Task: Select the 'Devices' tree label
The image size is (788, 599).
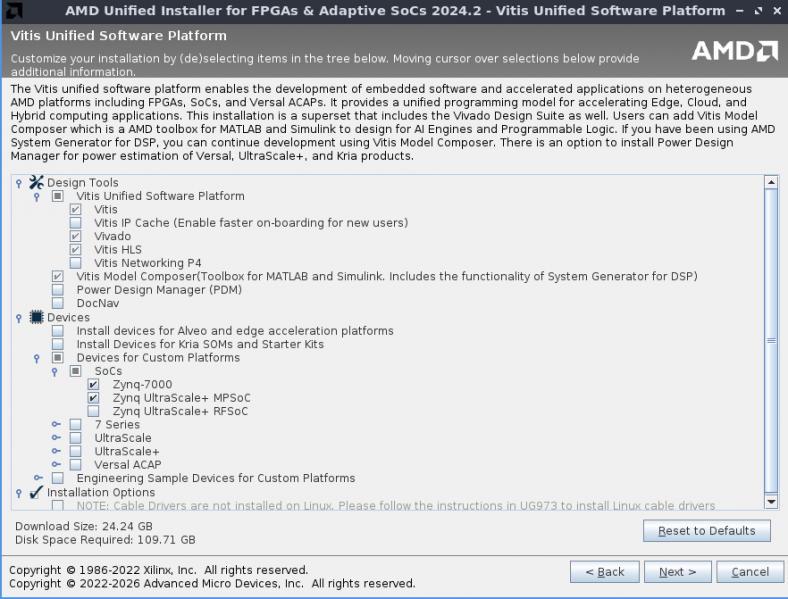Action: [68, 317]
